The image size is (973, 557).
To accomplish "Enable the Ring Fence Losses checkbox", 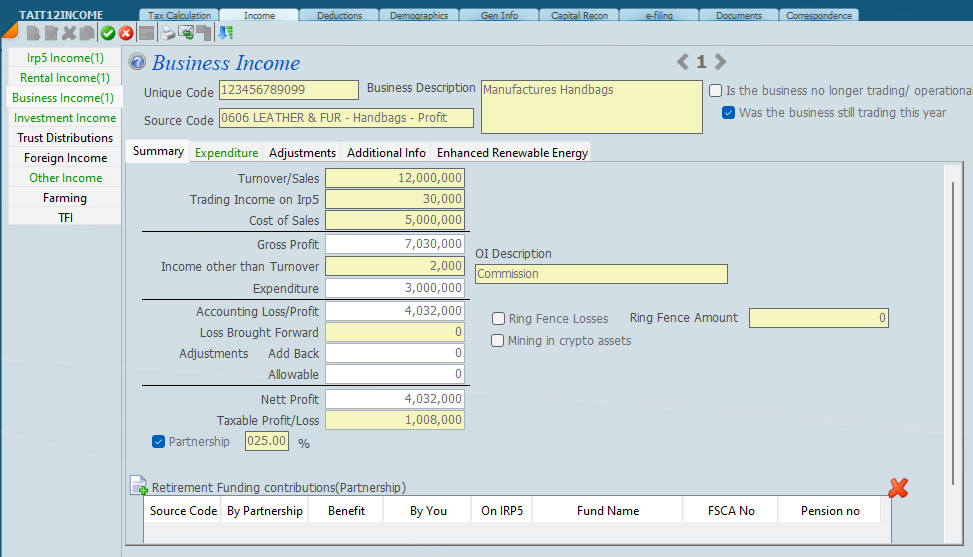I will pos(498,318).
